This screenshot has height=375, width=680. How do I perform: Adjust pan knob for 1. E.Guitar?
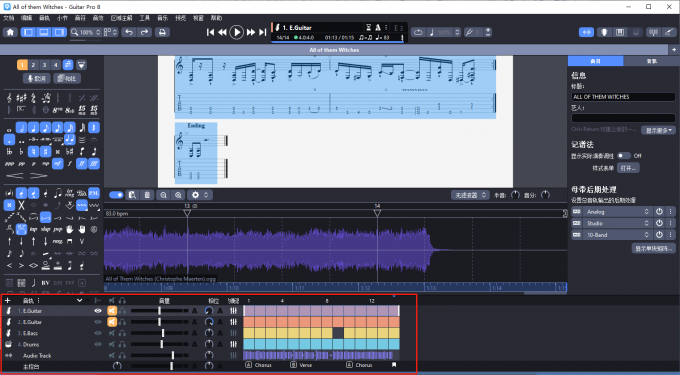[209, 310]
